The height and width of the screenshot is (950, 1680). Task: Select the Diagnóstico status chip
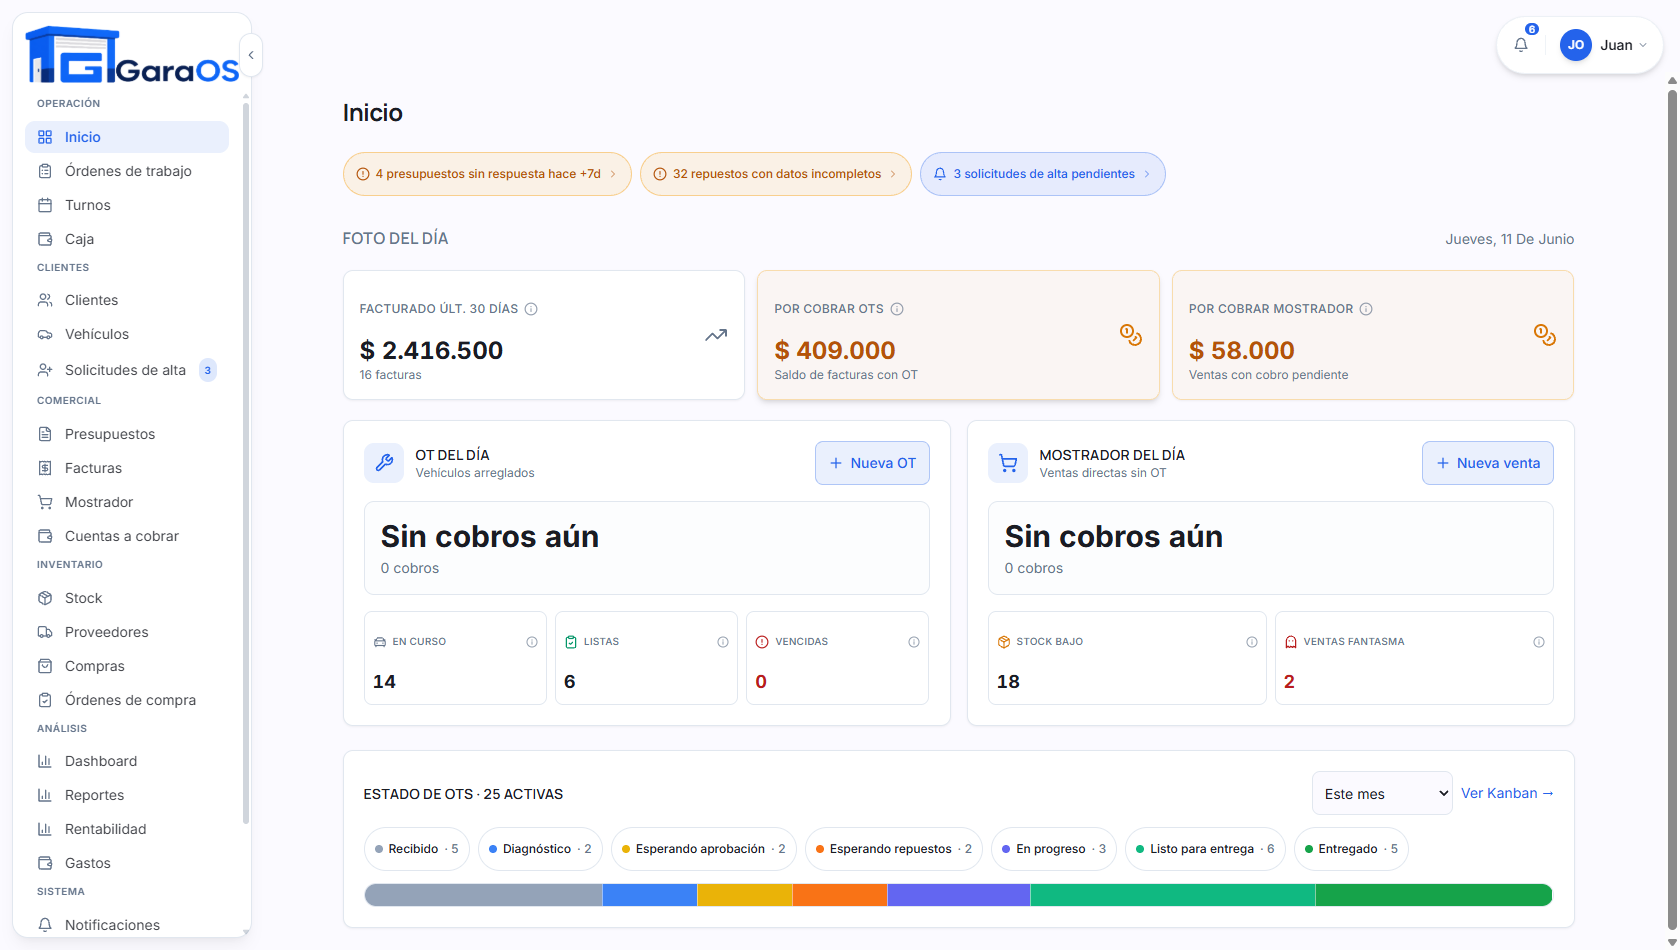(x=541, y=849)
